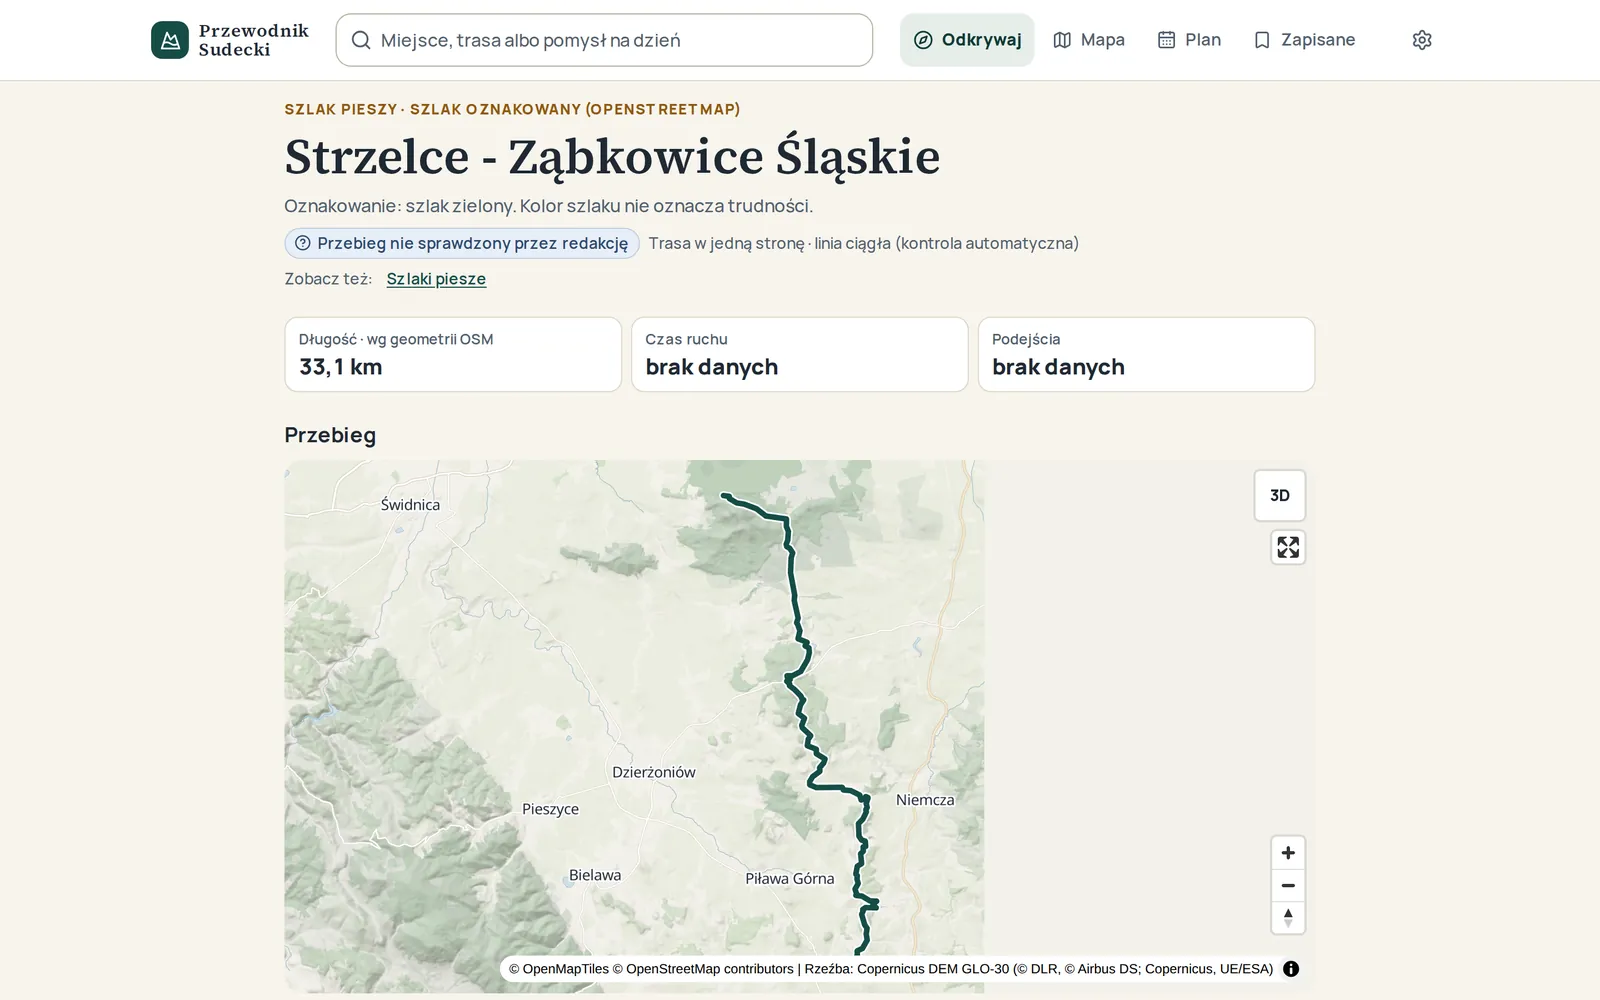Open the Zapisane saved items tab

(1304, 40)
